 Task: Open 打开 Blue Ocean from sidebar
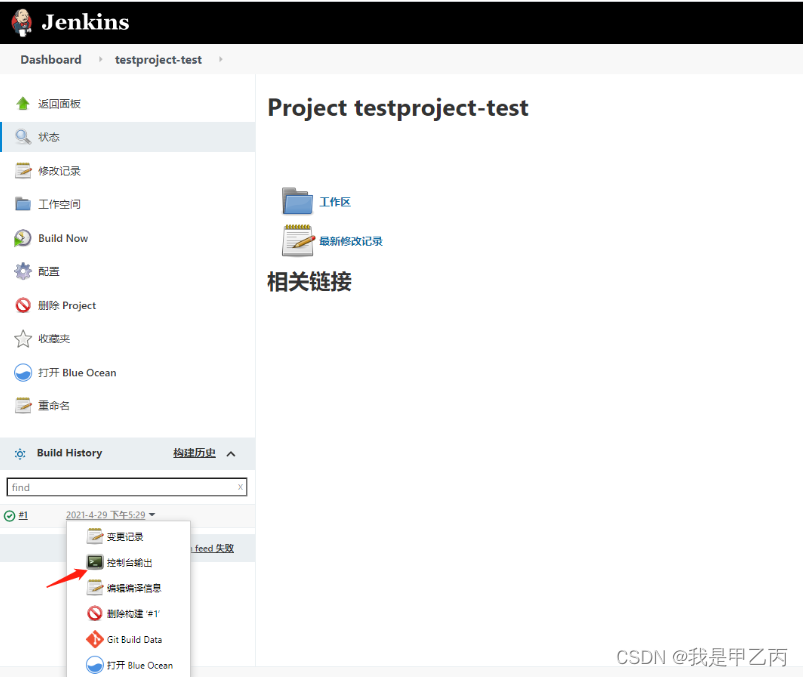pyautogui.click(x=77, y=372)
